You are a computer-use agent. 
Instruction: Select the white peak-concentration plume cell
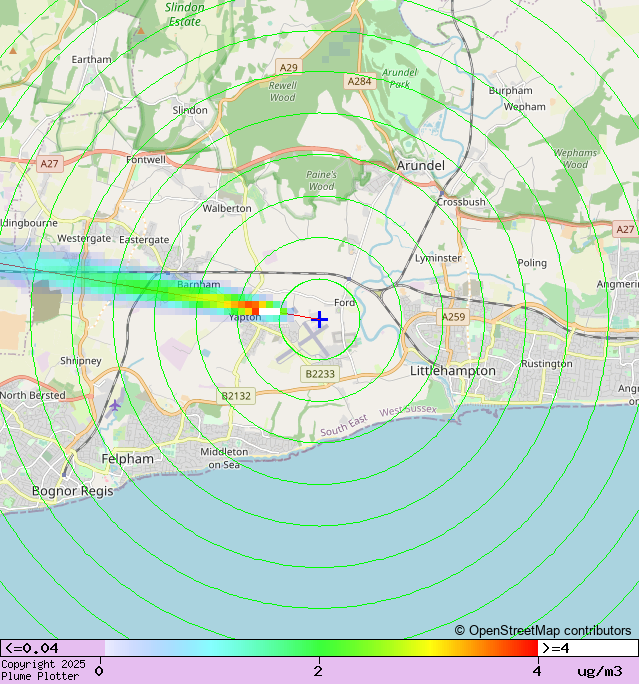pyautogui.click(x=270, y=311)
